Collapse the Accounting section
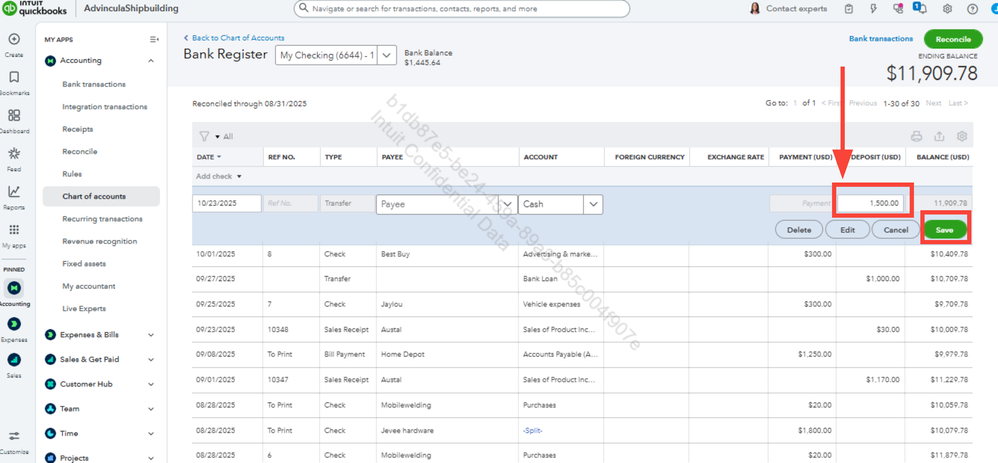 (x=151, y=61)
